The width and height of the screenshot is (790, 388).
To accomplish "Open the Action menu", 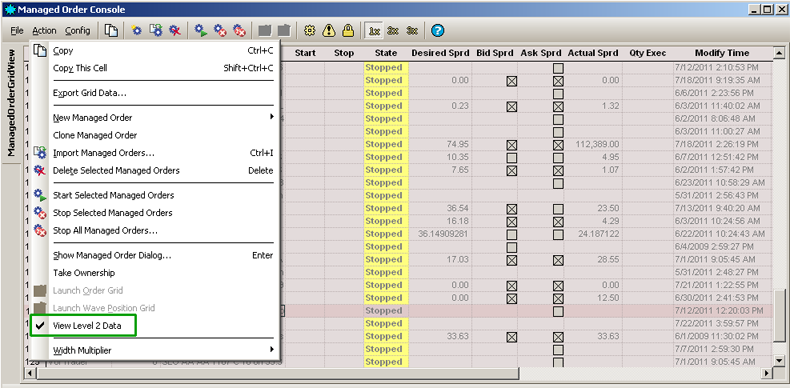I will point(44,31).
